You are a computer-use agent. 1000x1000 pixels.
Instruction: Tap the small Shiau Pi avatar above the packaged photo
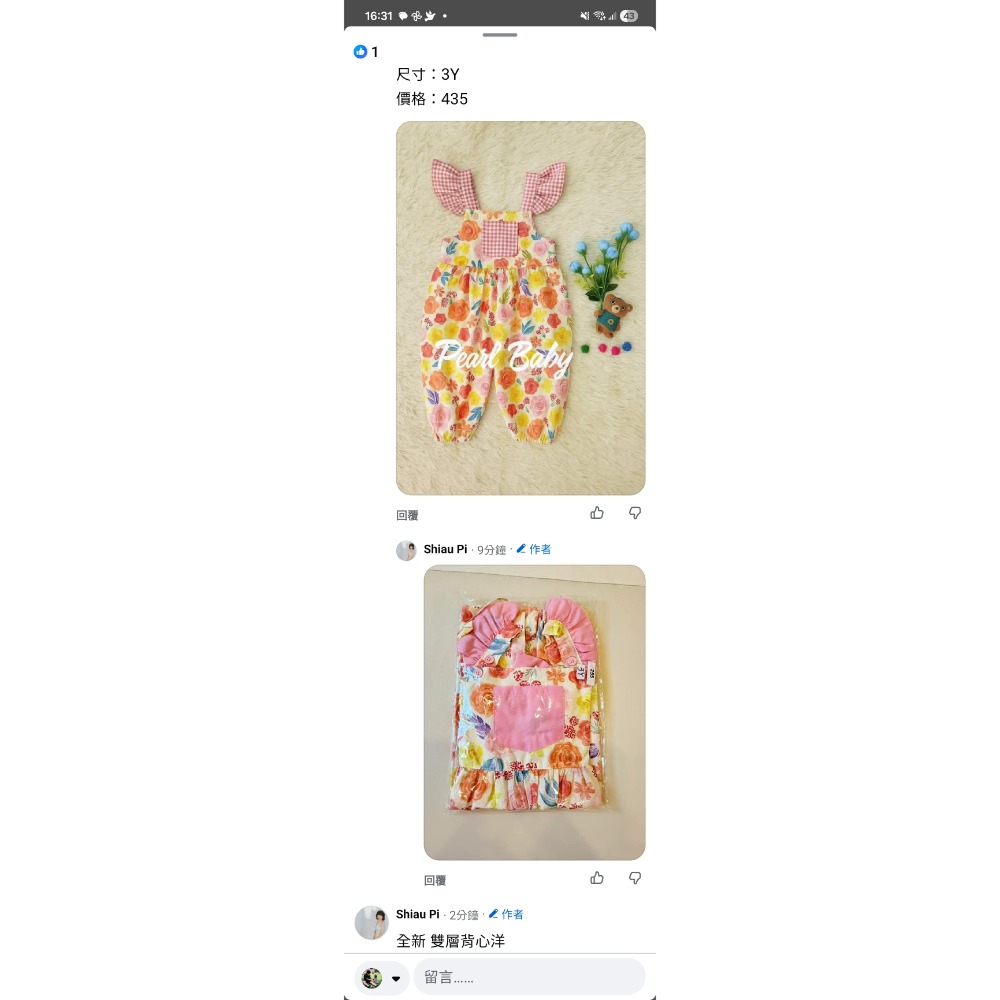coord(406,550)
